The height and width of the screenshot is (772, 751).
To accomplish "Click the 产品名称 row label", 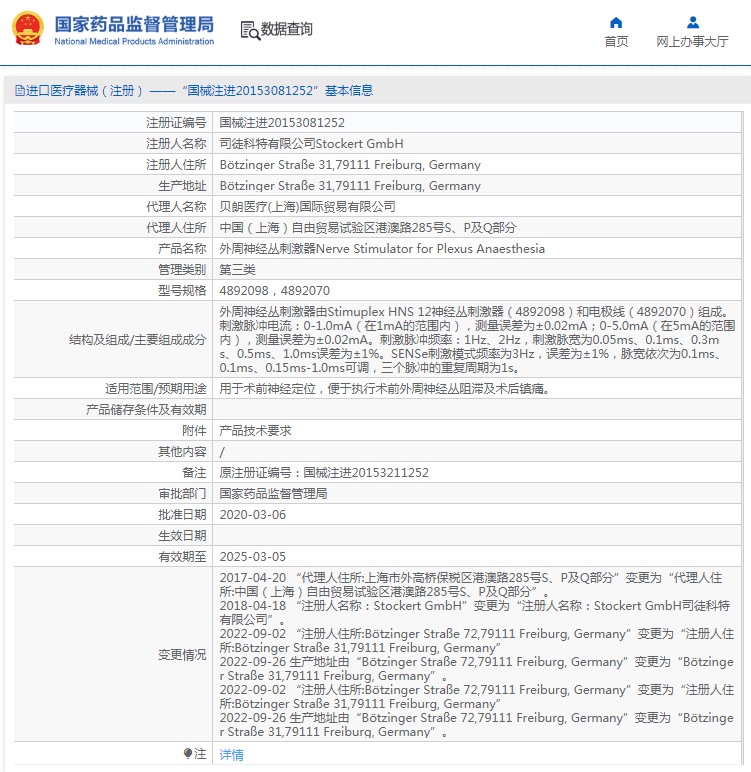I will 182,249.
